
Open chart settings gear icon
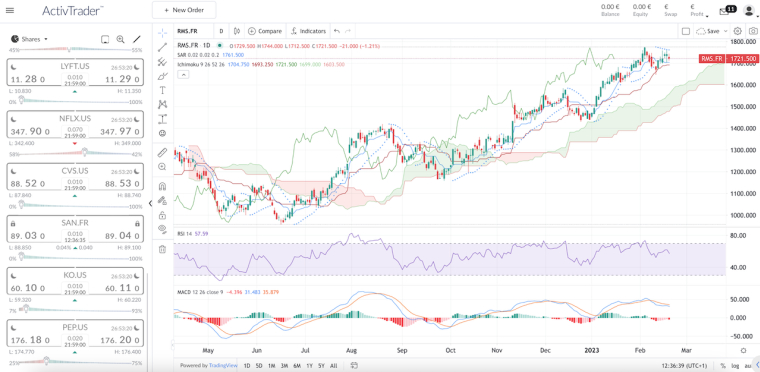(x=737, y=31)
